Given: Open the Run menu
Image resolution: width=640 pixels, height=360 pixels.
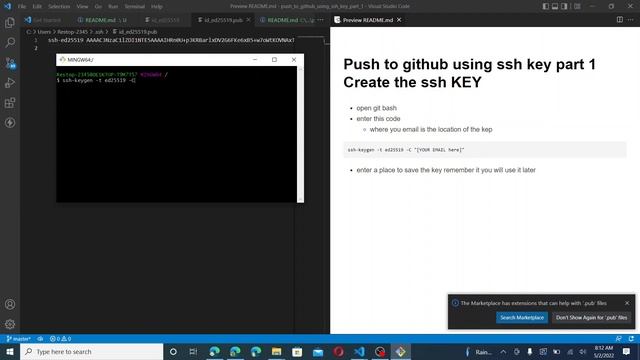Looking at the screenshot, I should coord(113,7).
